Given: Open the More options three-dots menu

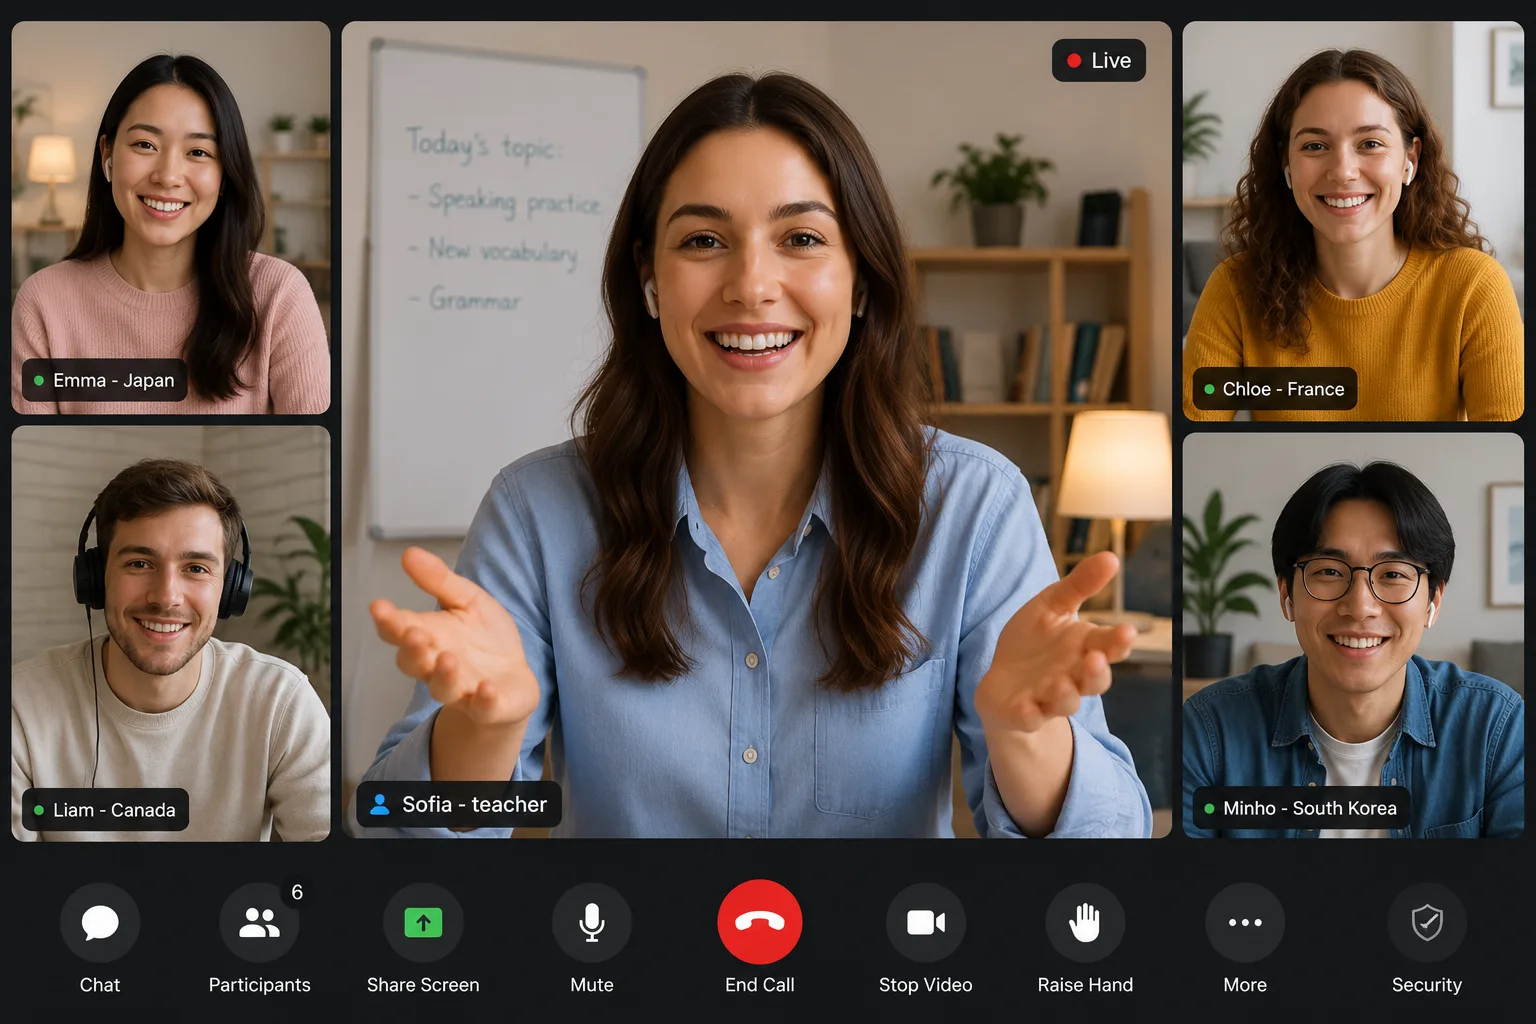Looking at the screenshot, I should [x=1245, y=922].
